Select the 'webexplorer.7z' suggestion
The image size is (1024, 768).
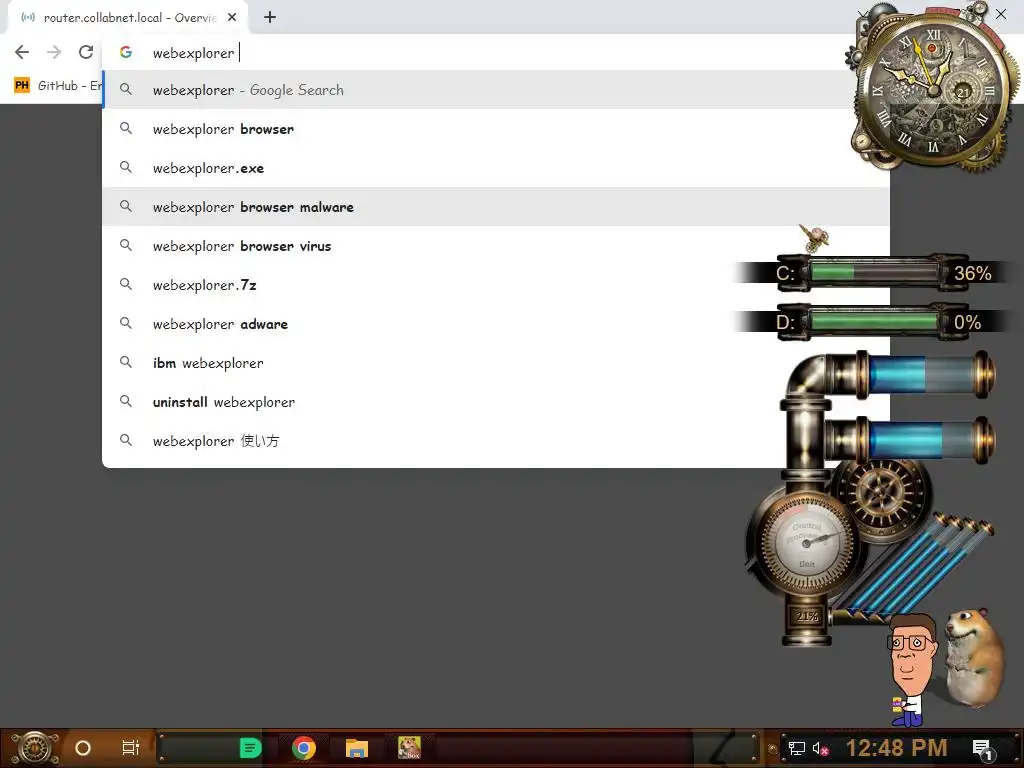[x=496, y=285]
